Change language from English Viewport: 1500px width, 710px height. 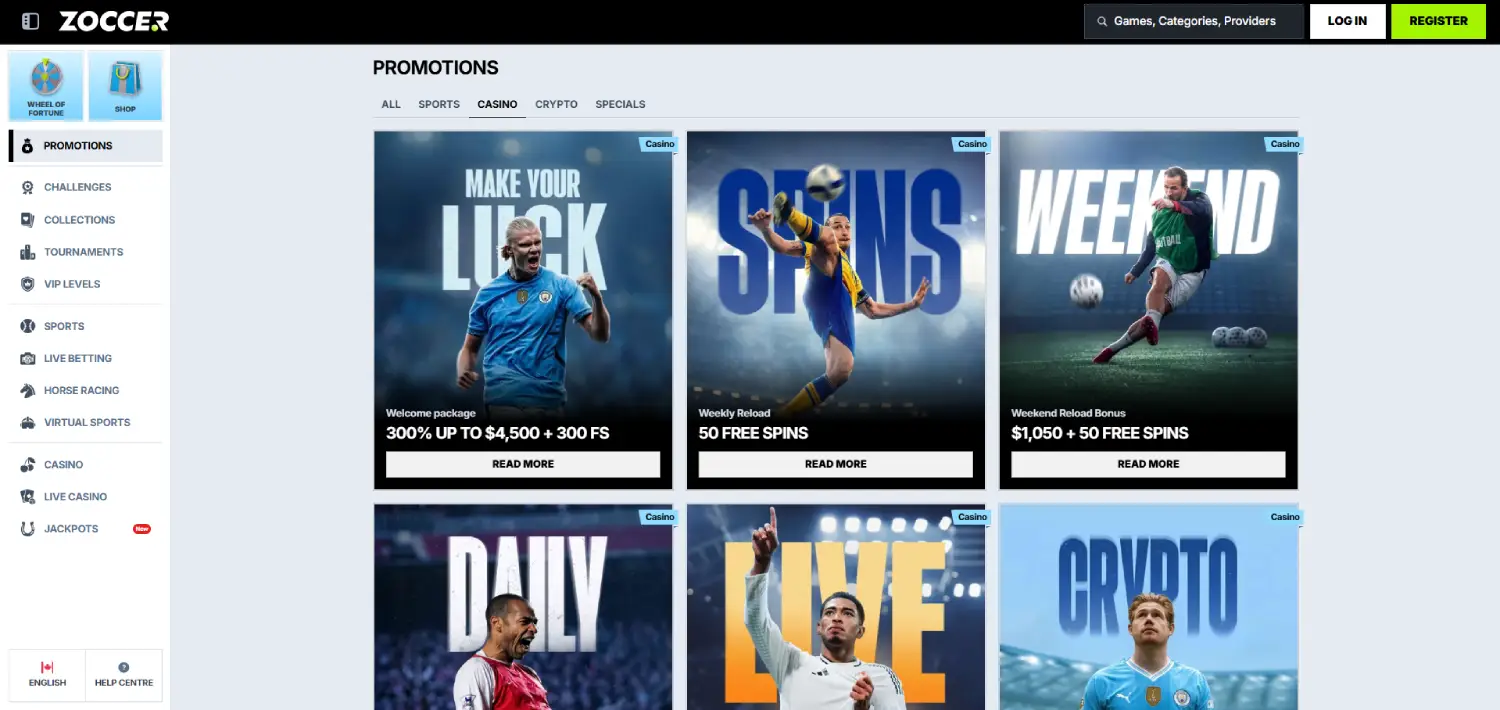click(47, 674)
